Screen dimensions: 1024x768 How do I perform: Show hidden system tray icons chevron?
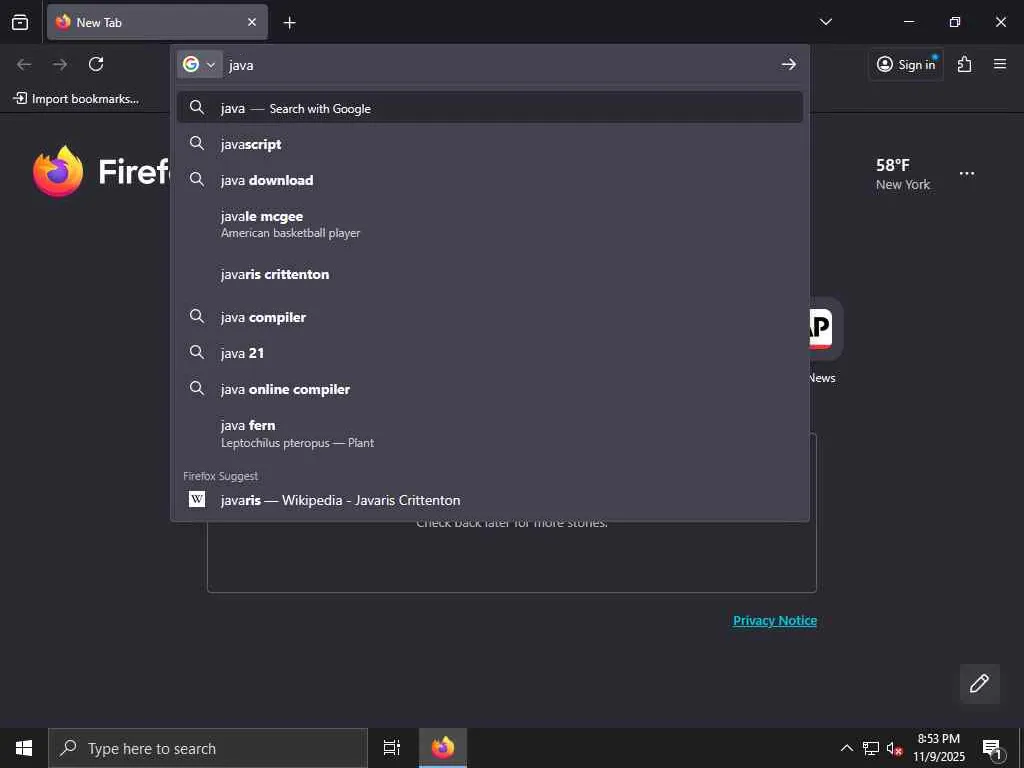click(846, 748)
